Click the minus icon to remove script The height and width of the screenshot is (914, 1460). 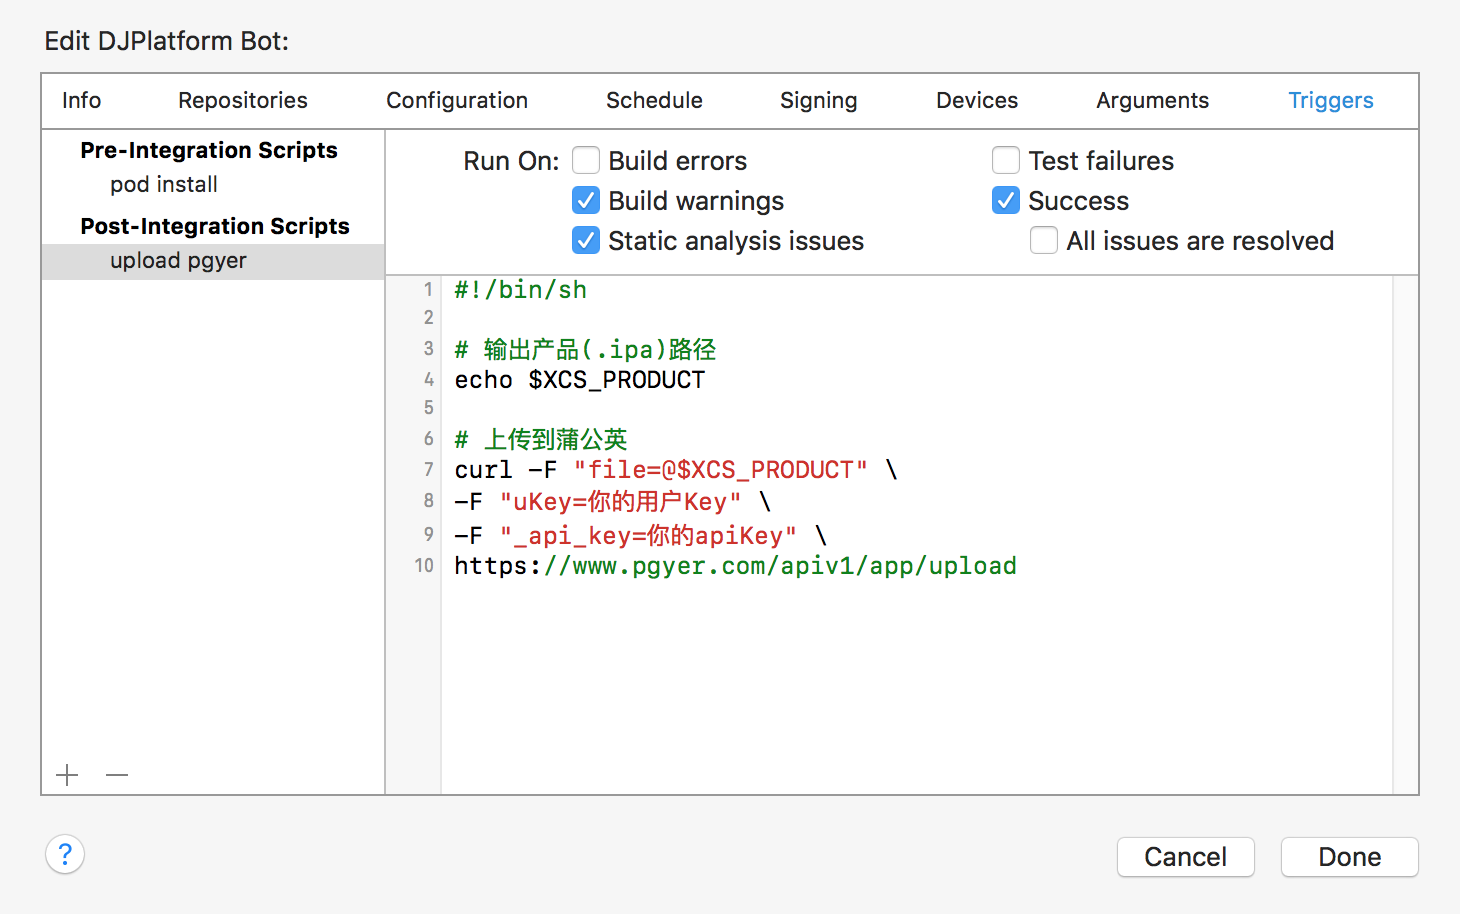pyautogui.click(x=117, y=775)
